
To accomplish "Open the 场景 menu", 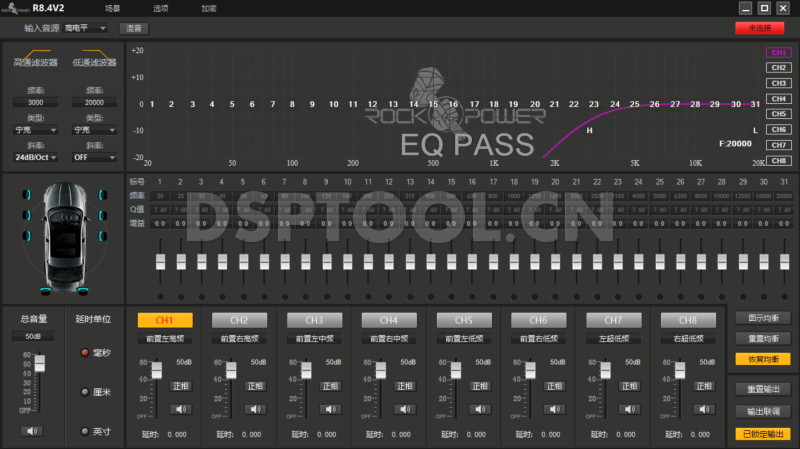I will point(113,8).
